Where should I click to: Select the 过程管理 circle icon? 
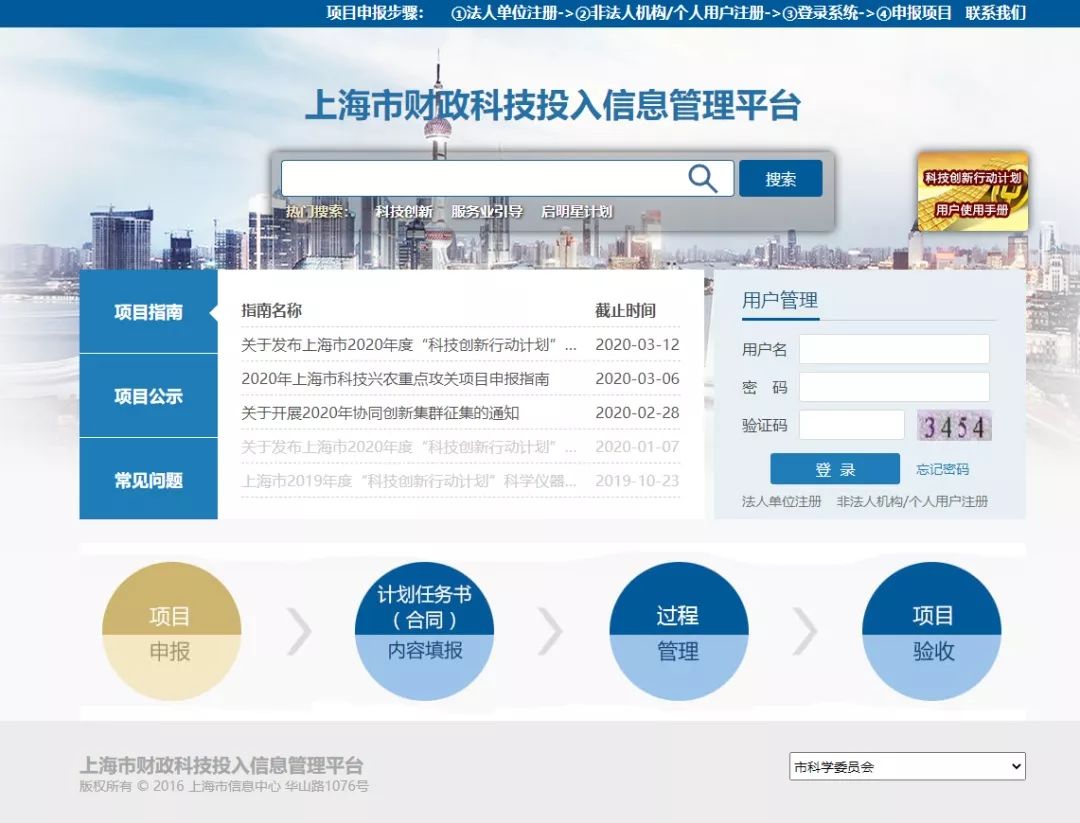[x=678, y=632]
